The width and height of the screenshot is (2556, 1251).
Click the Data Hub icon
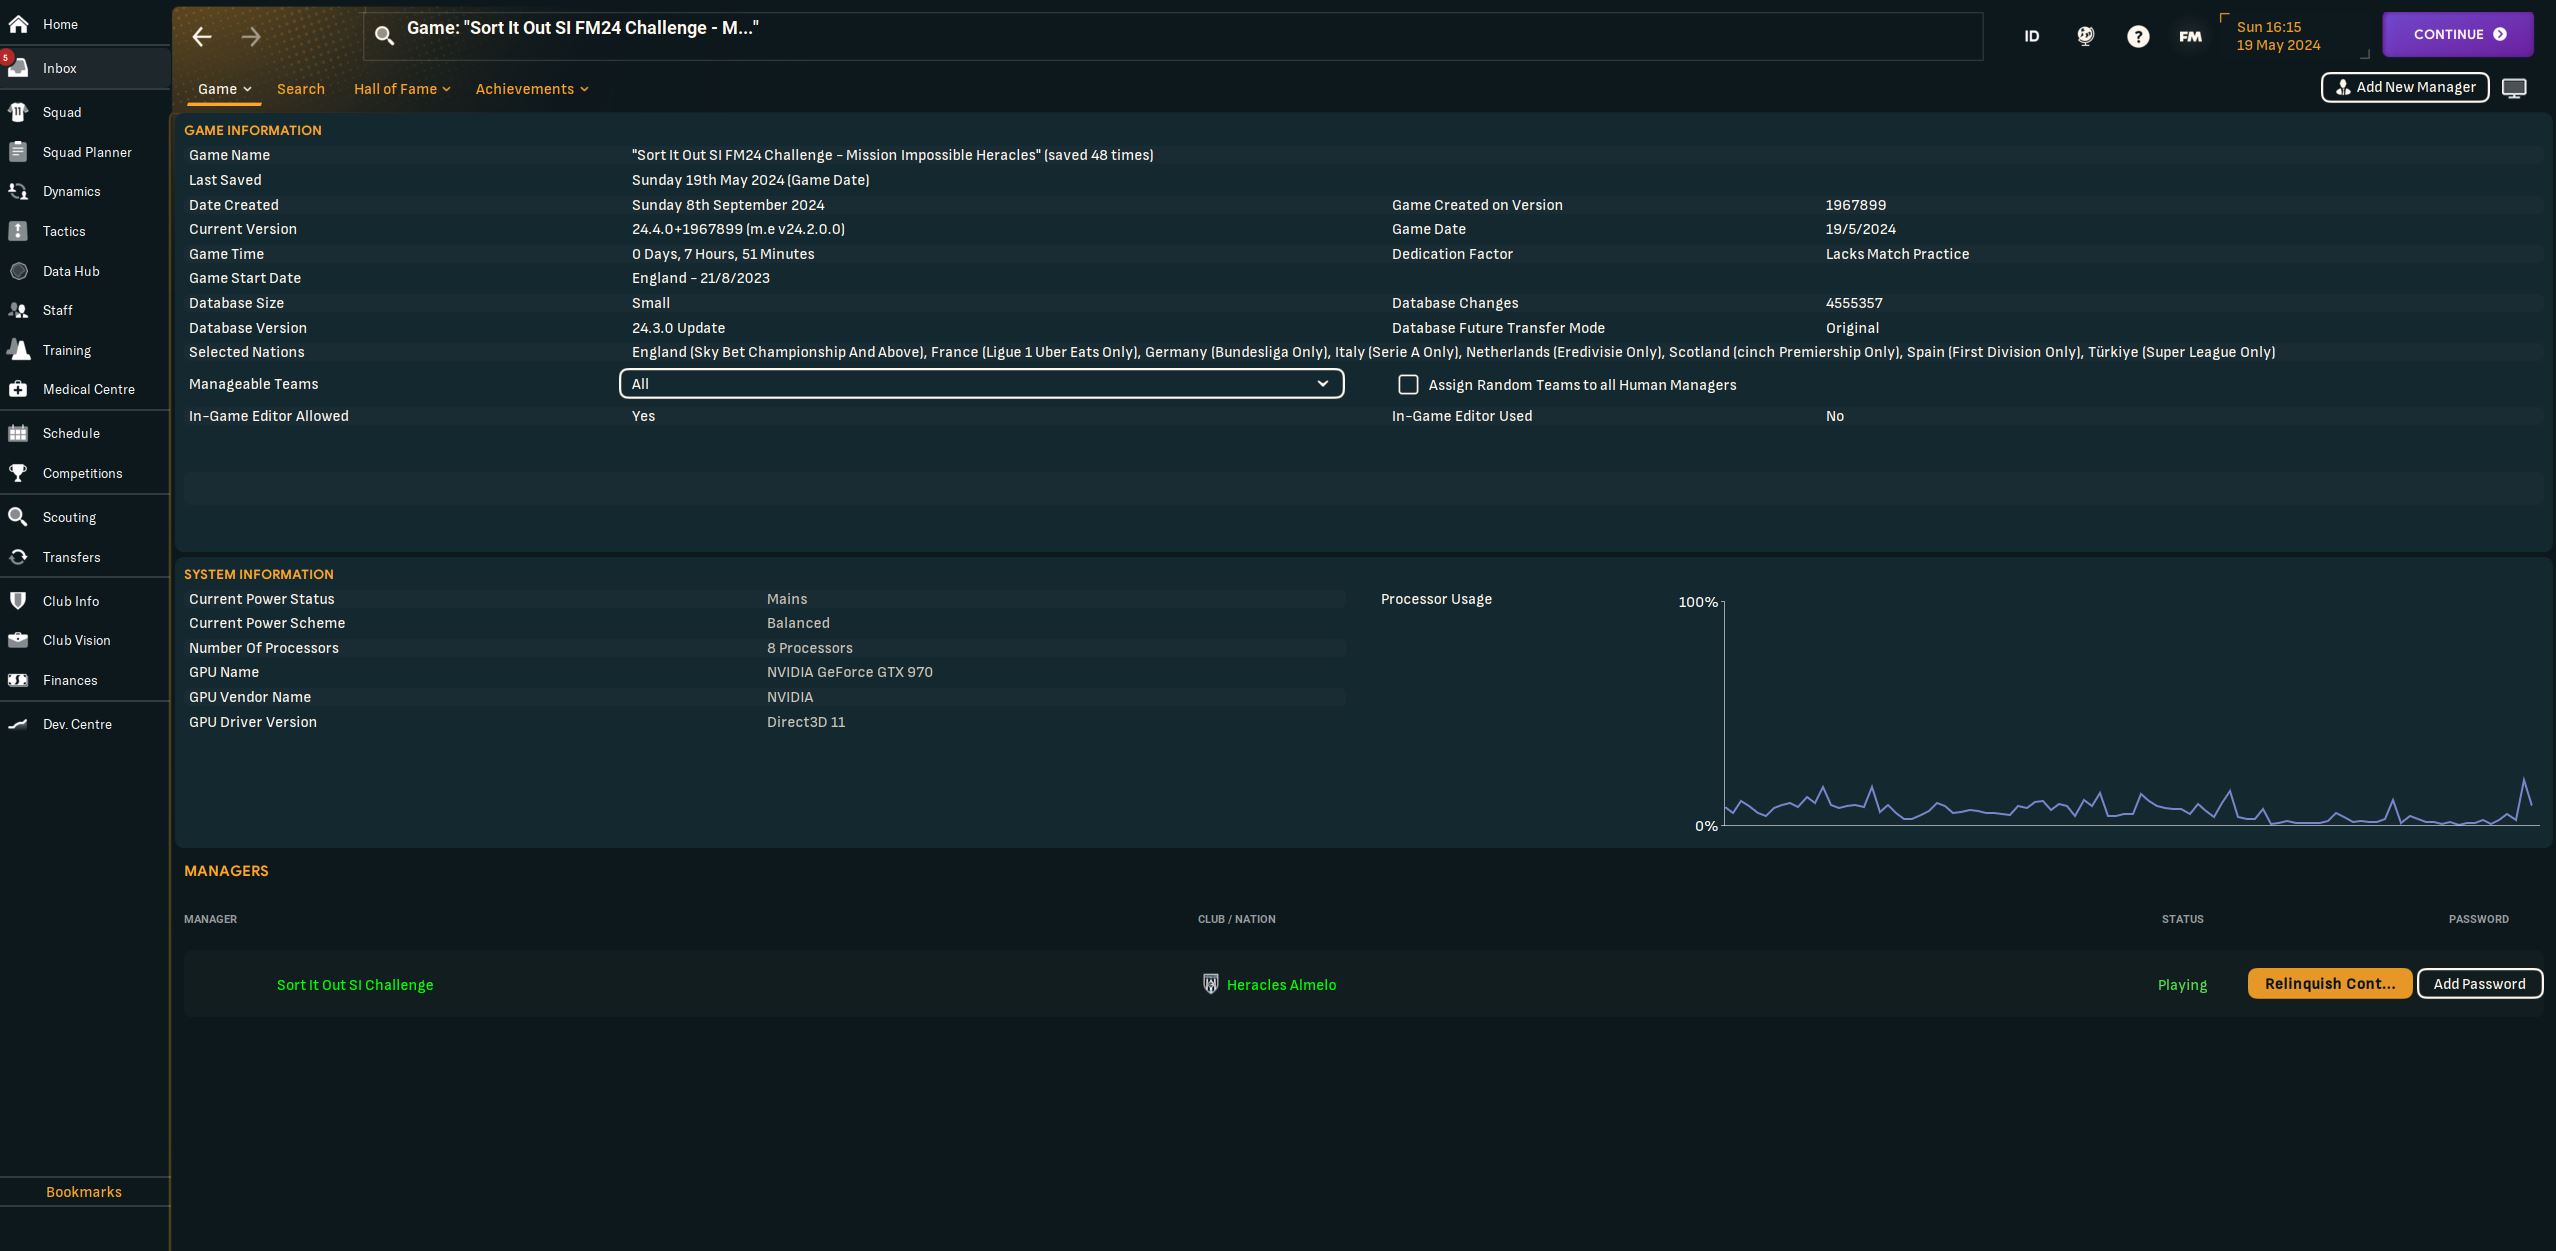18,271
